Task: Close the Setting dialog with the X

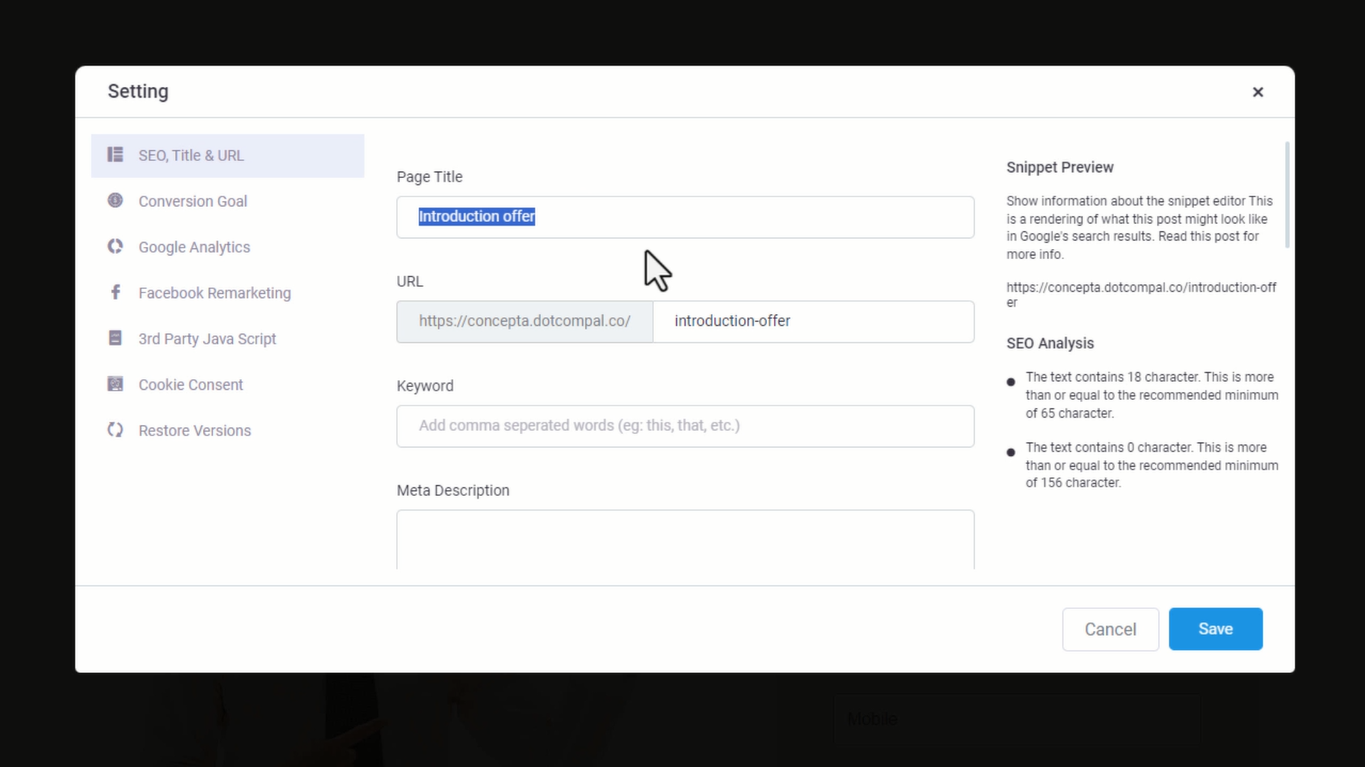Action: click(x=1258, y=92)
